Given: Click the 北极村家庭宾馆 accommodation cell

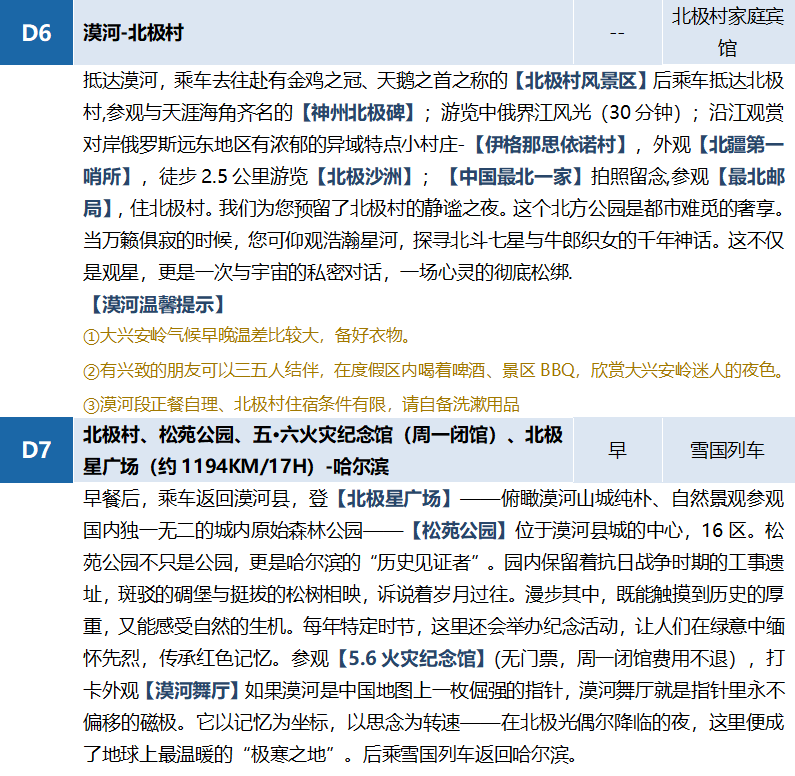Looking at the screenshot, I should pyautogui.click(x=727, y=32).
